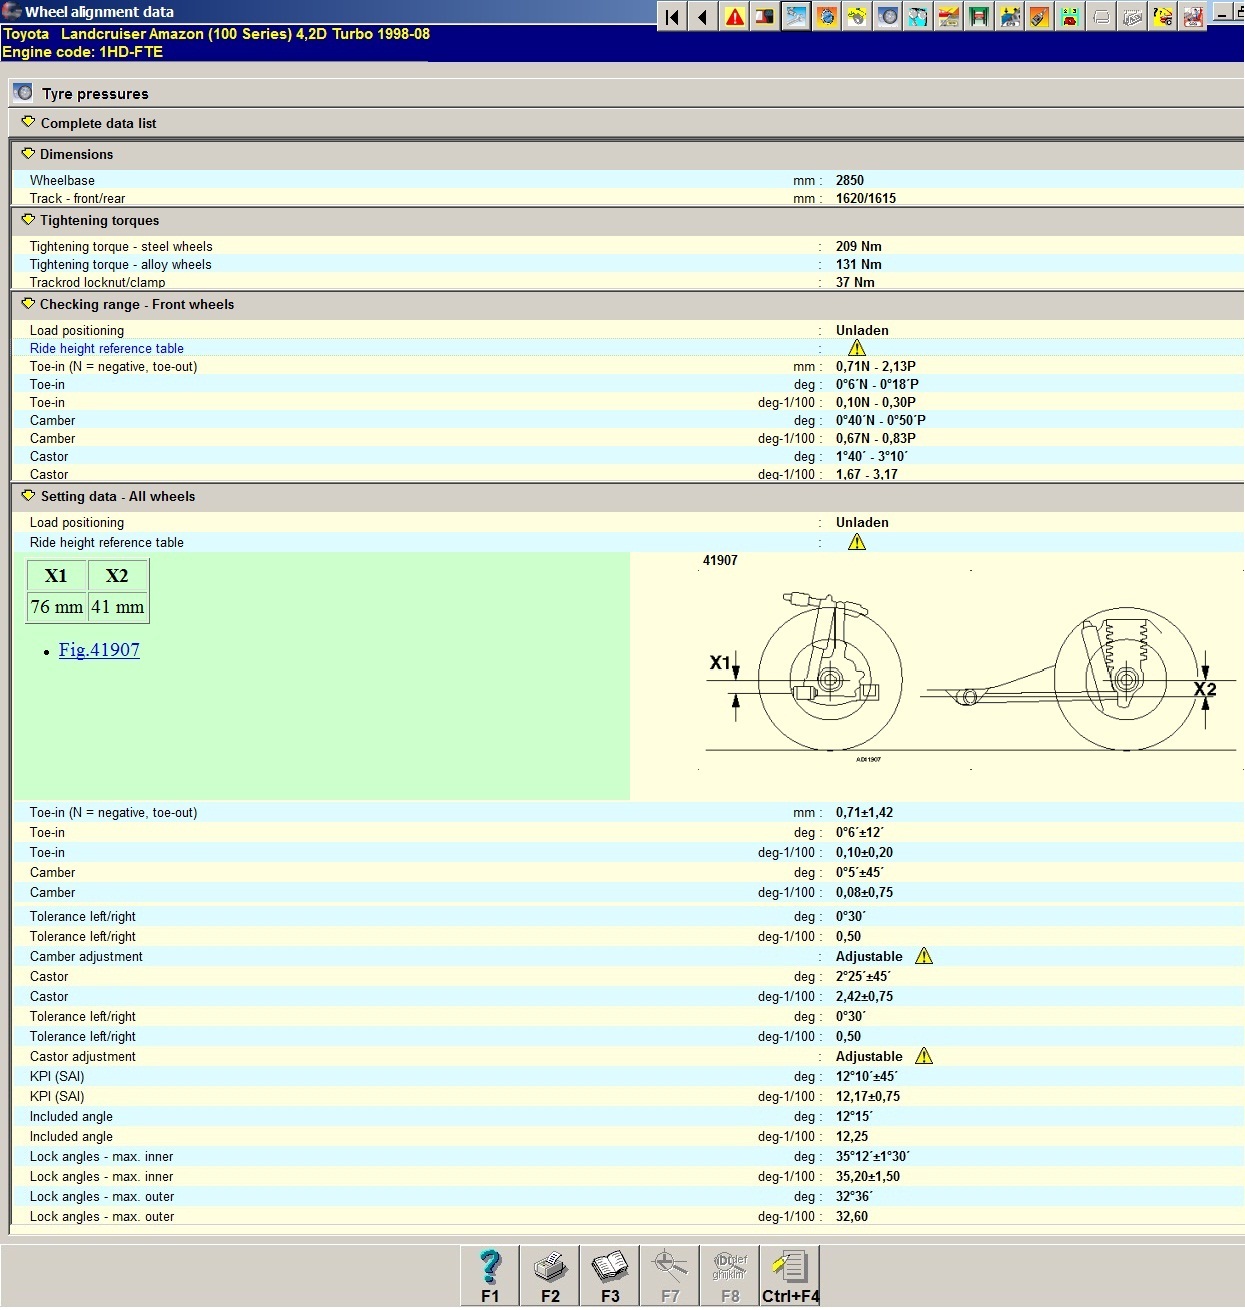Click the F1 help question mark button

coord(490,1275)
